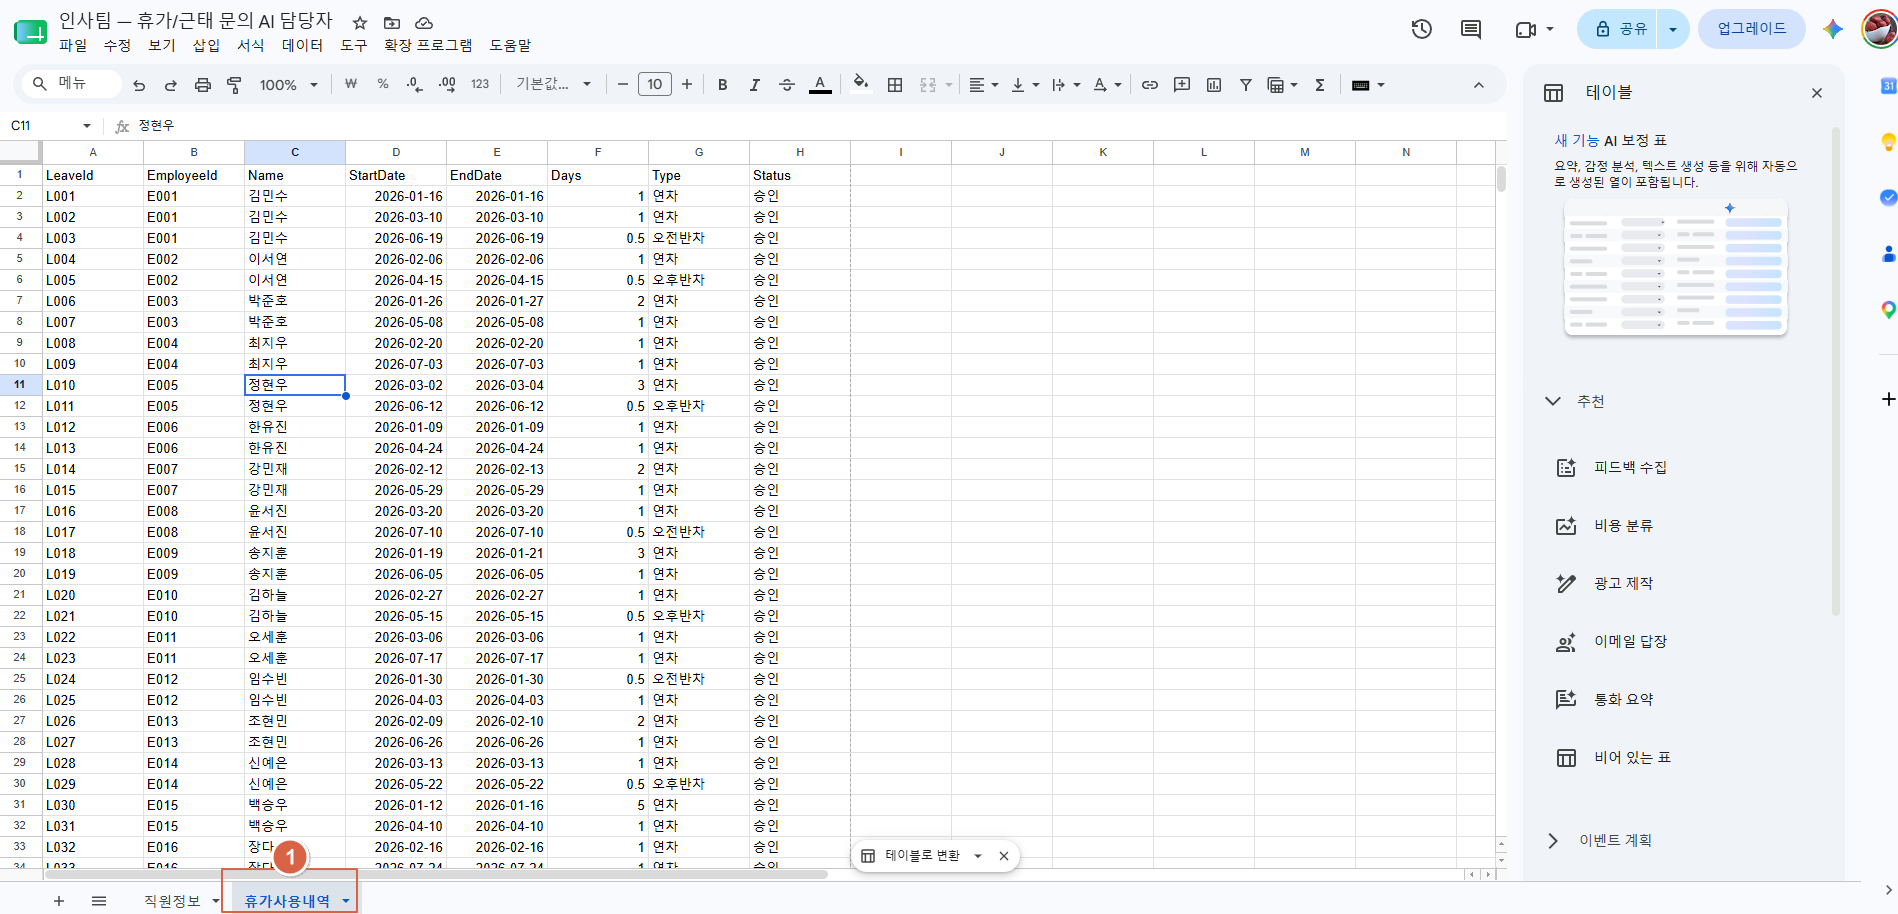Open the borders grid tool
Image resolution: width=1898 pixels, height=914 pixels.
click(x=895, y=85)
